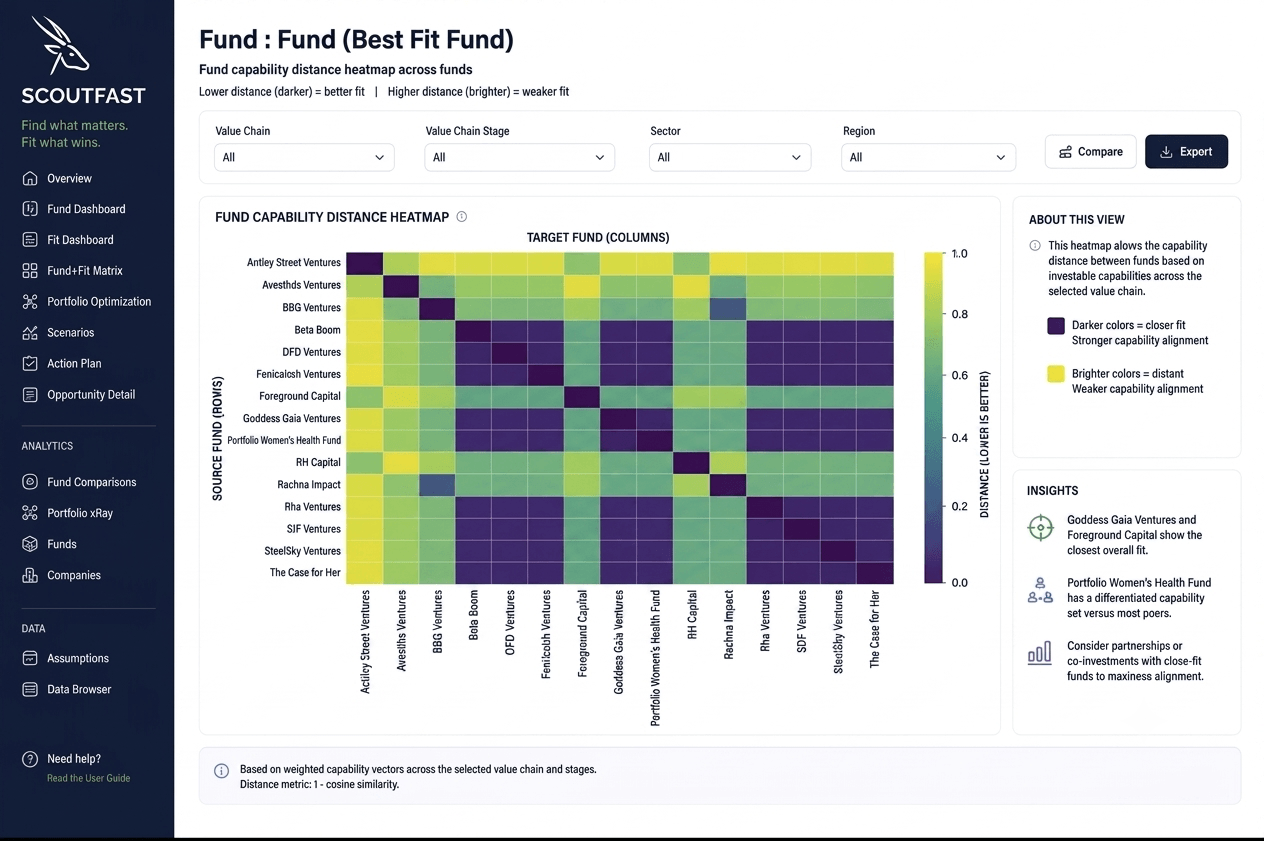The height and width of the screenshot is (841, 1264).
Task: Click the Portfolio Optimization icon
Action: coord(30,301)
